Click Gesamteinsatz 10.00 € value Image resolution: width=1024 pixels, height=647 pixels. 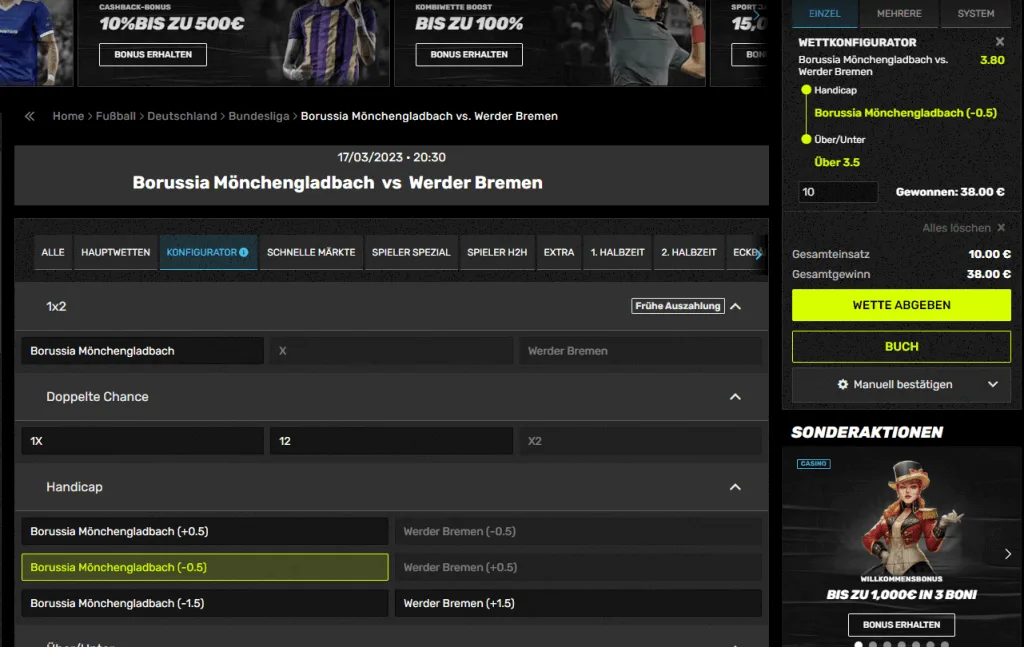pos(989,254)
